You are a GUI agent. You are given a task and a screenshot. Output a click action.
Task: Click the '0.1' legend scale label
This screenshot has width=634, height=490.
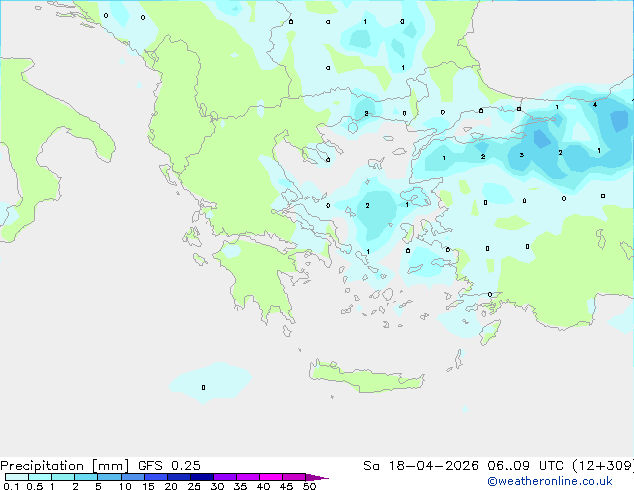[11, 486]
